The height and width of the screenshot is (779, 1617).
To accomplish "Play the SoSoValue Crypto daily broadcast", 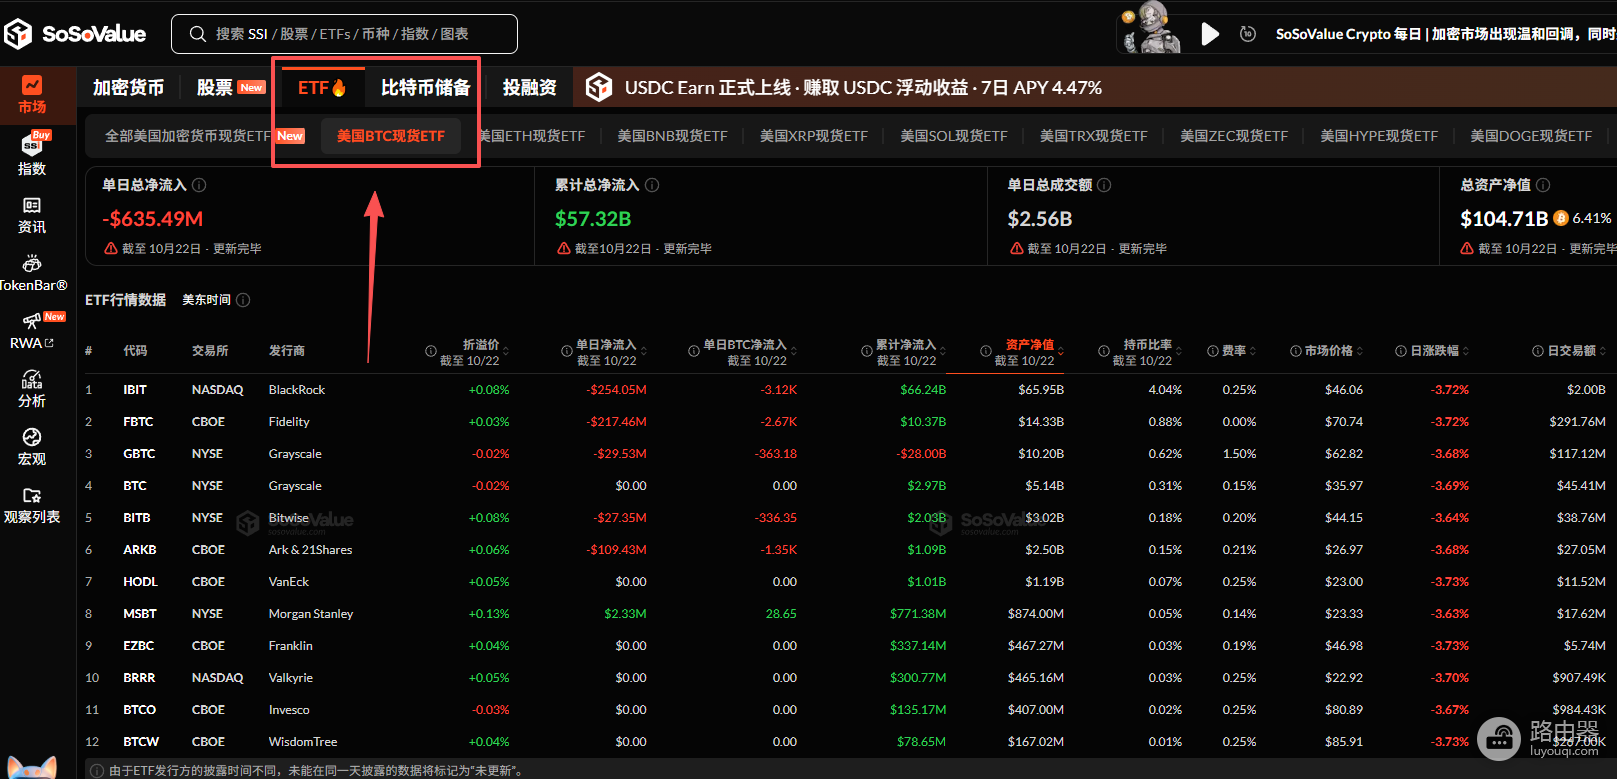I will click(1210, 34).
